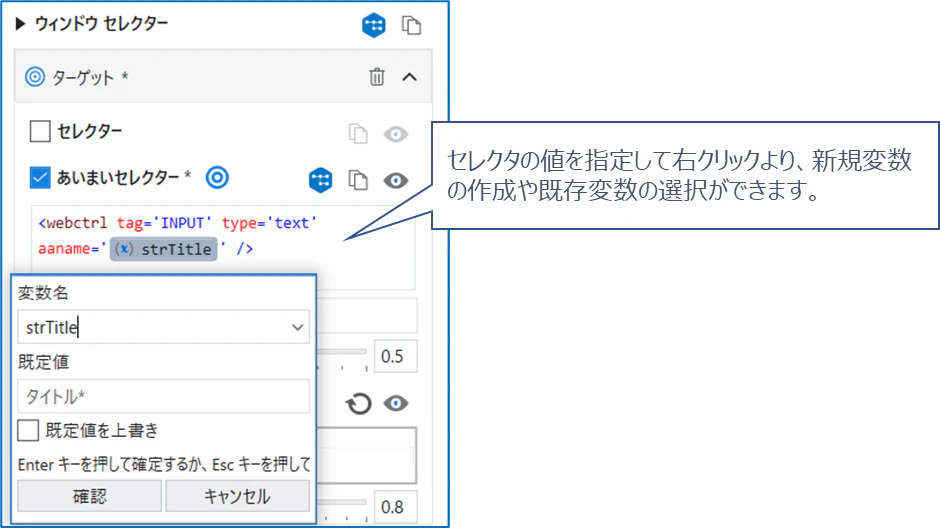This screenshot has width=940, height=528.
Task: Collapse the ターゲット section chevron
Action: (409, 77)
